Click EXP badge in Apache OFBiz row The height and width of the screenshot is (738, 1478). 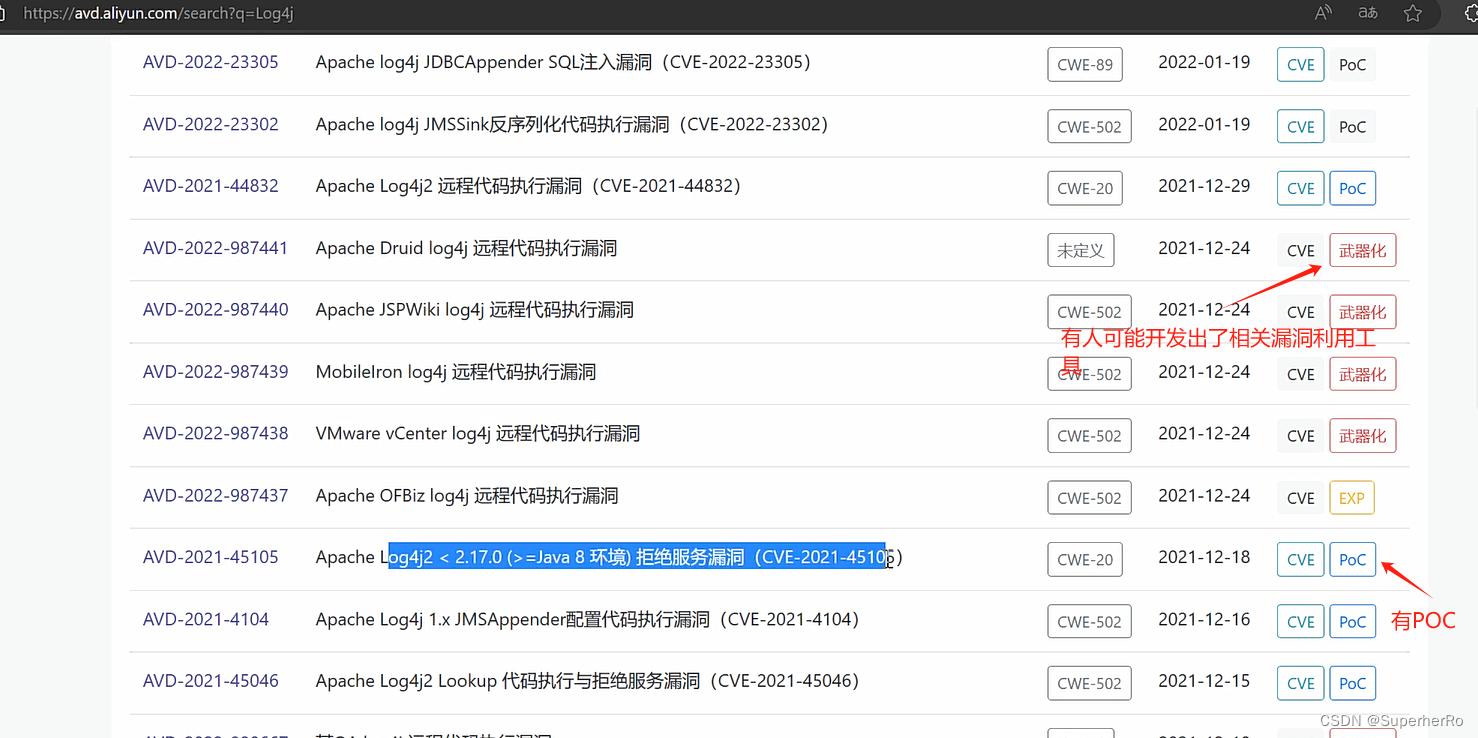1352,498
